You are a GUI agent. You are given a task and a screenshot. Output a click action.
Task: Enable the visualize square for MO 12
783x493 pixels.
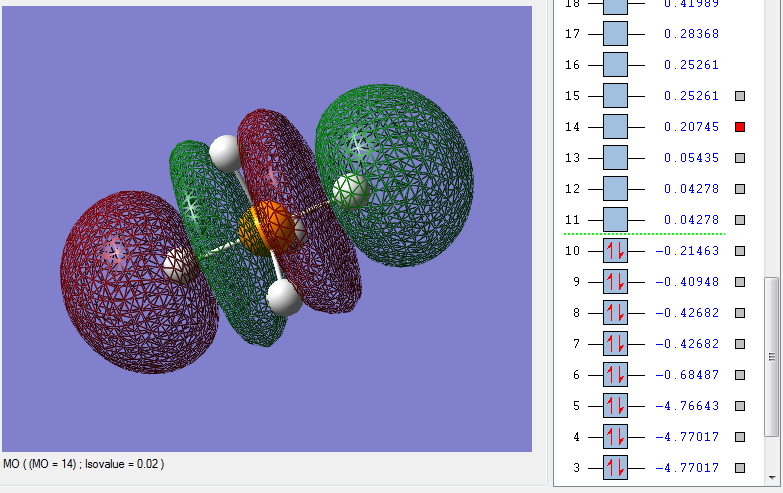pyautogui.click(x=740, y=189)
